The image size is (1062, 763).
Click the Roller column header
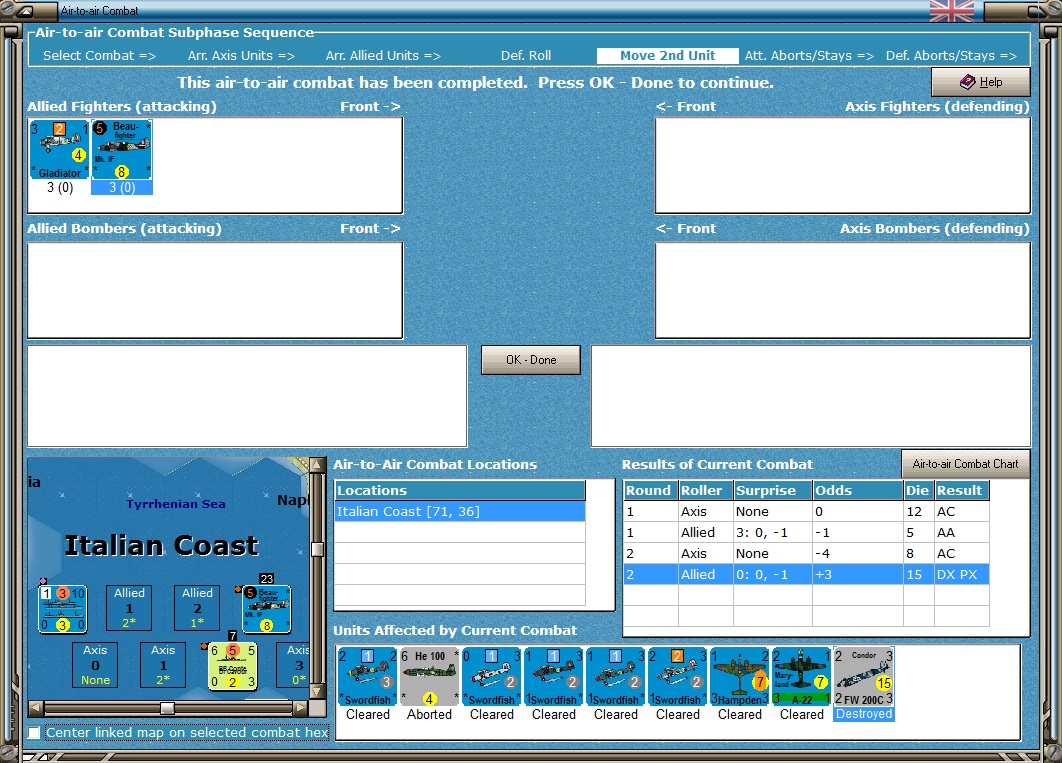(x=706, y=490)
